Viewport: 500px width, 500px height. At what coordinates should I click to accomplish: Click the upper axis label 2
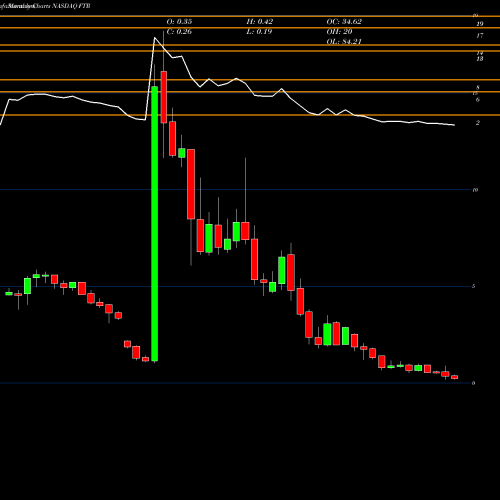[478, 123]
